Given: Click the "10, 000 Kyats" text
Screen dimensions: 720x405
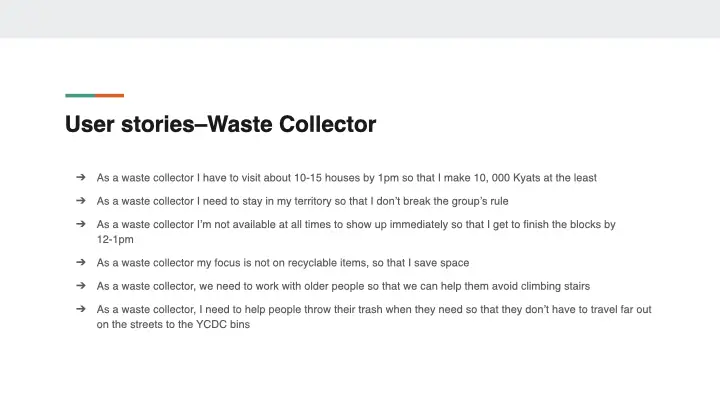Looking at the screenshot, I should click(x=516, y=178).
